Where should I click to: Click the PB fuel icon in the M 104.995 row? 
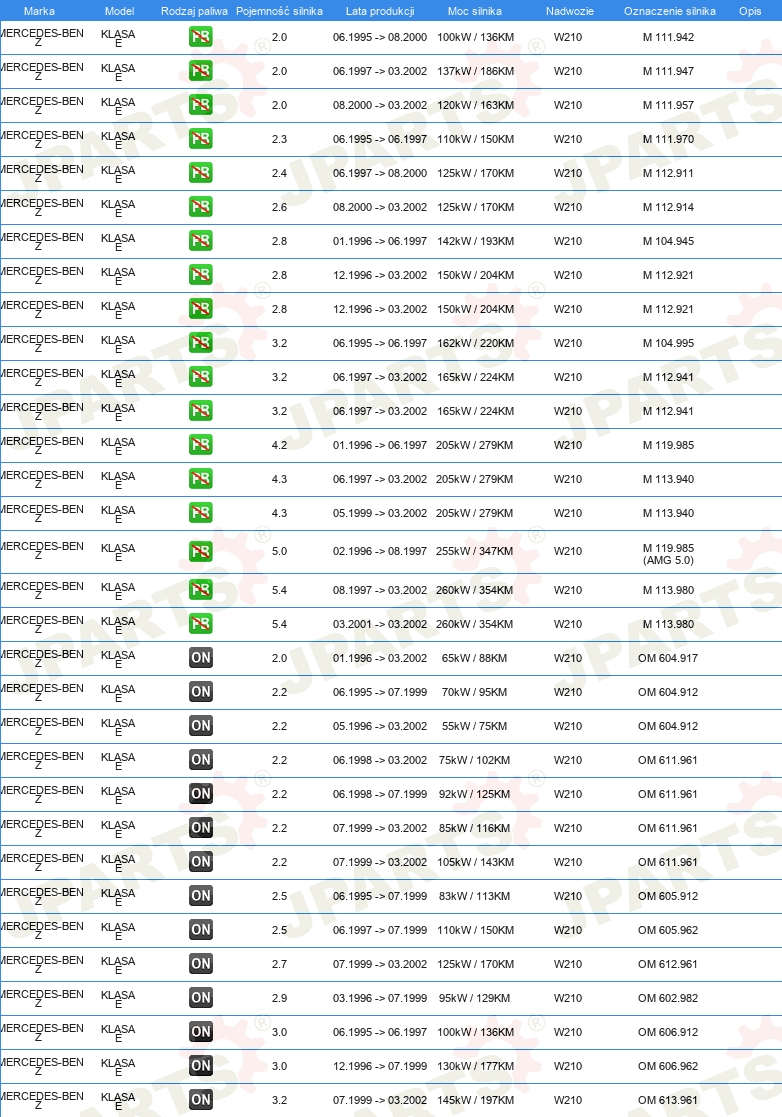pyautogui.click(x=201, y=343)
